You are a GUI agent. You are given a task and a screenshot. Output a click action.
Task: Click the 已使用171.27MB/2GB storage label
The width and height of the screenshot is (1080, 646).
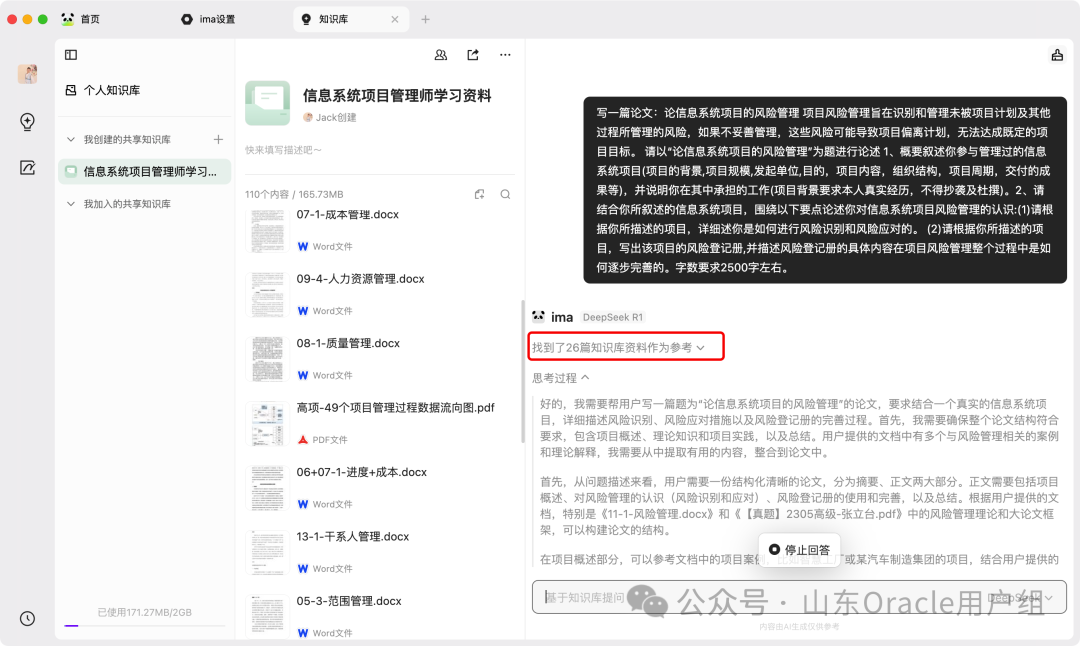coord(145,612)
